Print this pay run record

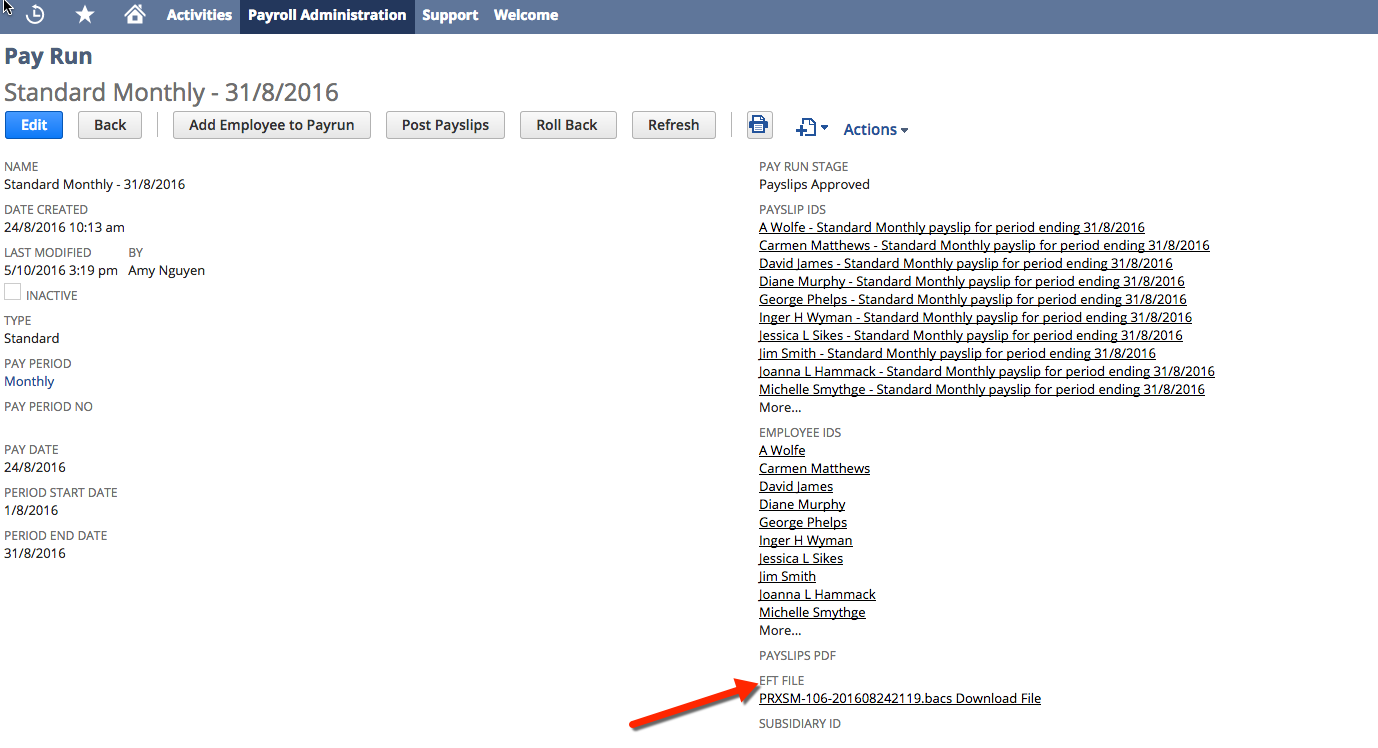[759, 124]
